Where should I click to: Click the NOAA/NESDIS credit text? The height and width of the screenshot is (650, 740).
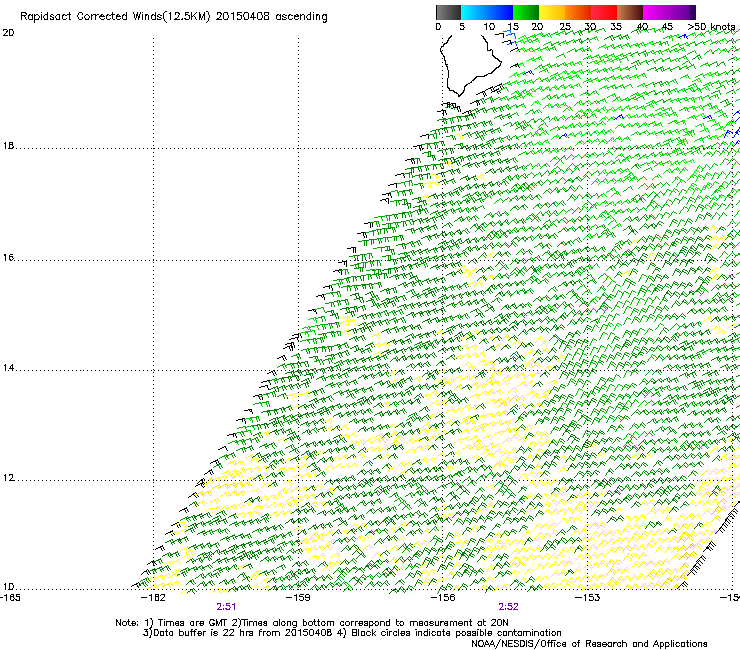(589, 644)
